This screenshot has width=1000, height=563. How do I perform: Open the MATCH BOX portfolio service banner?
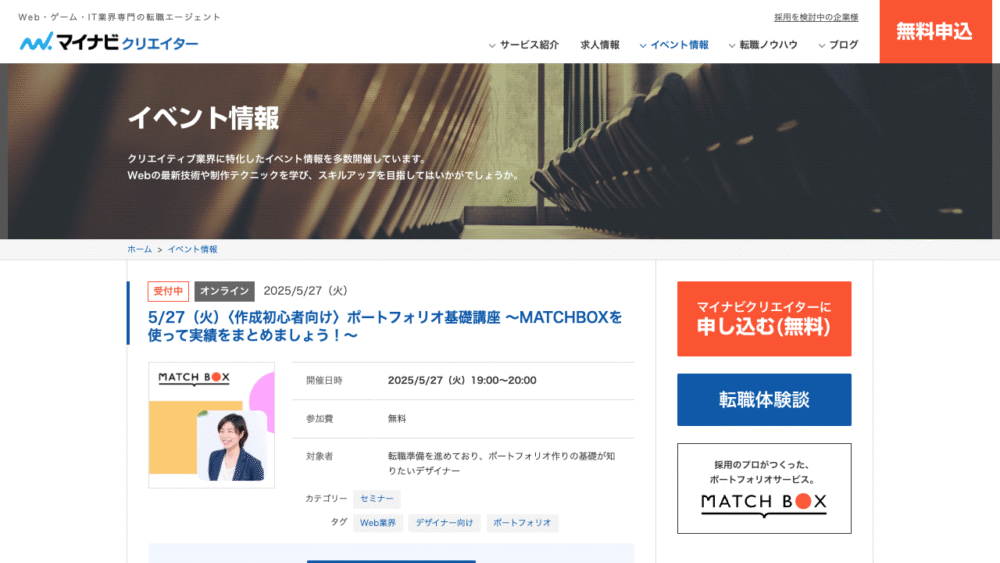click(x=764, y=488)
